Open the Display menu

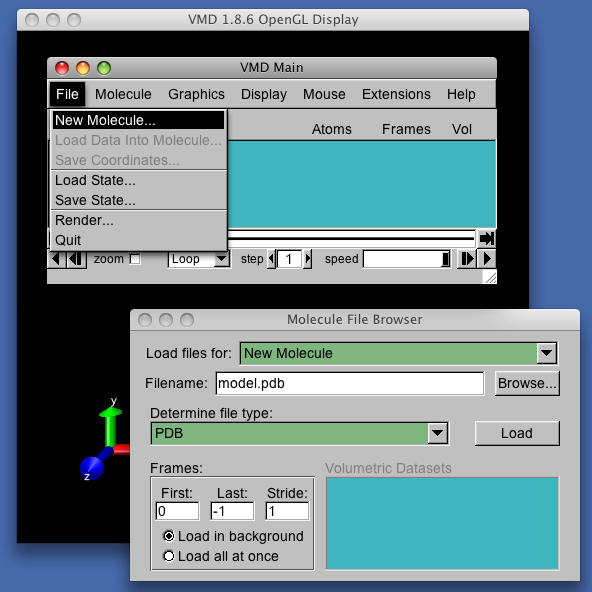pyautogui.click(x=264, y=94)
